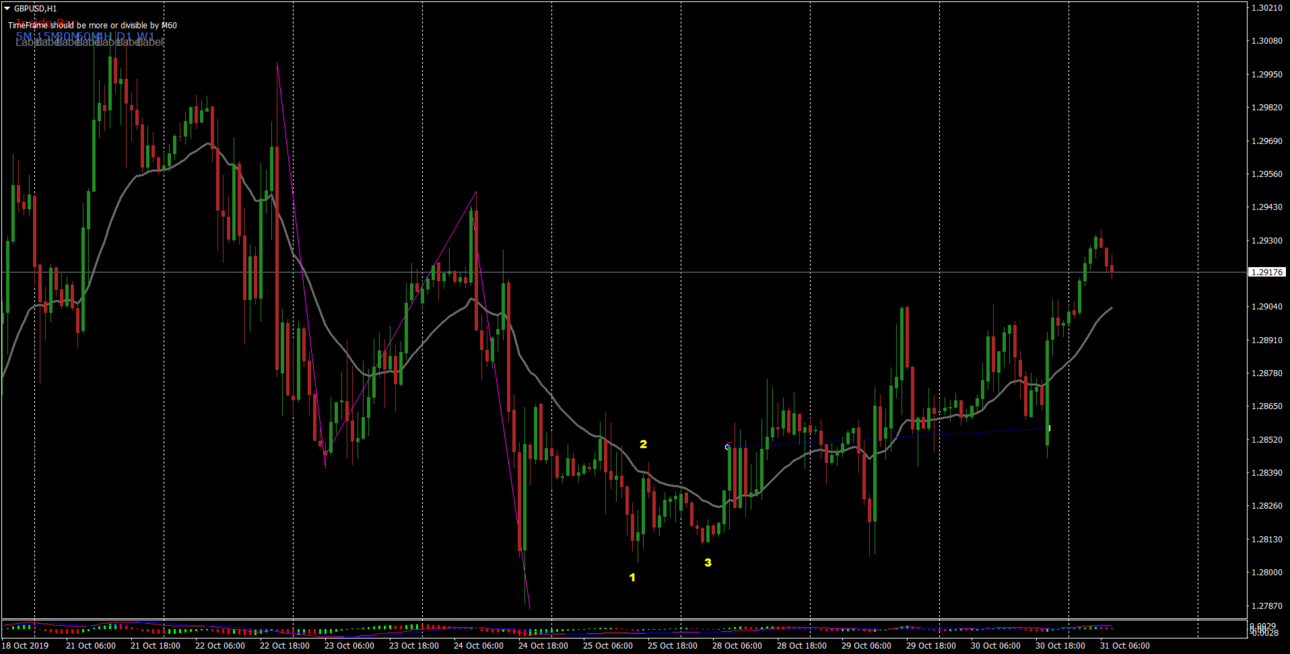Select the yellow wave label 3
Image resolution: width=1290 pixels, height=654 pixels.
click(x=708, y=563)
